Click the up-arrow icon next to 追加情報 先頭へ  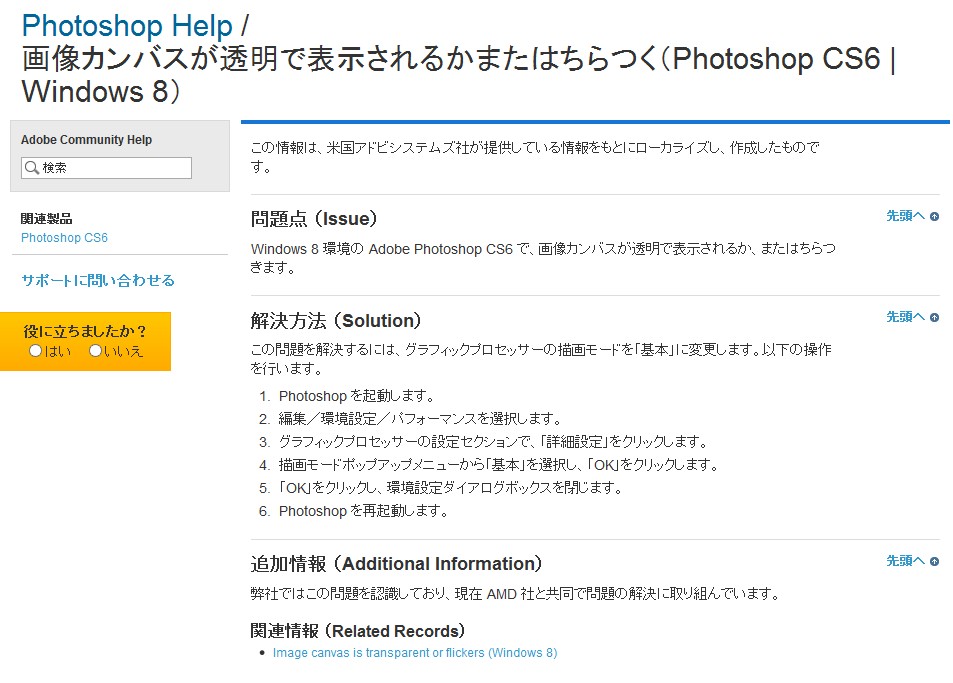[x=934, y=561]
